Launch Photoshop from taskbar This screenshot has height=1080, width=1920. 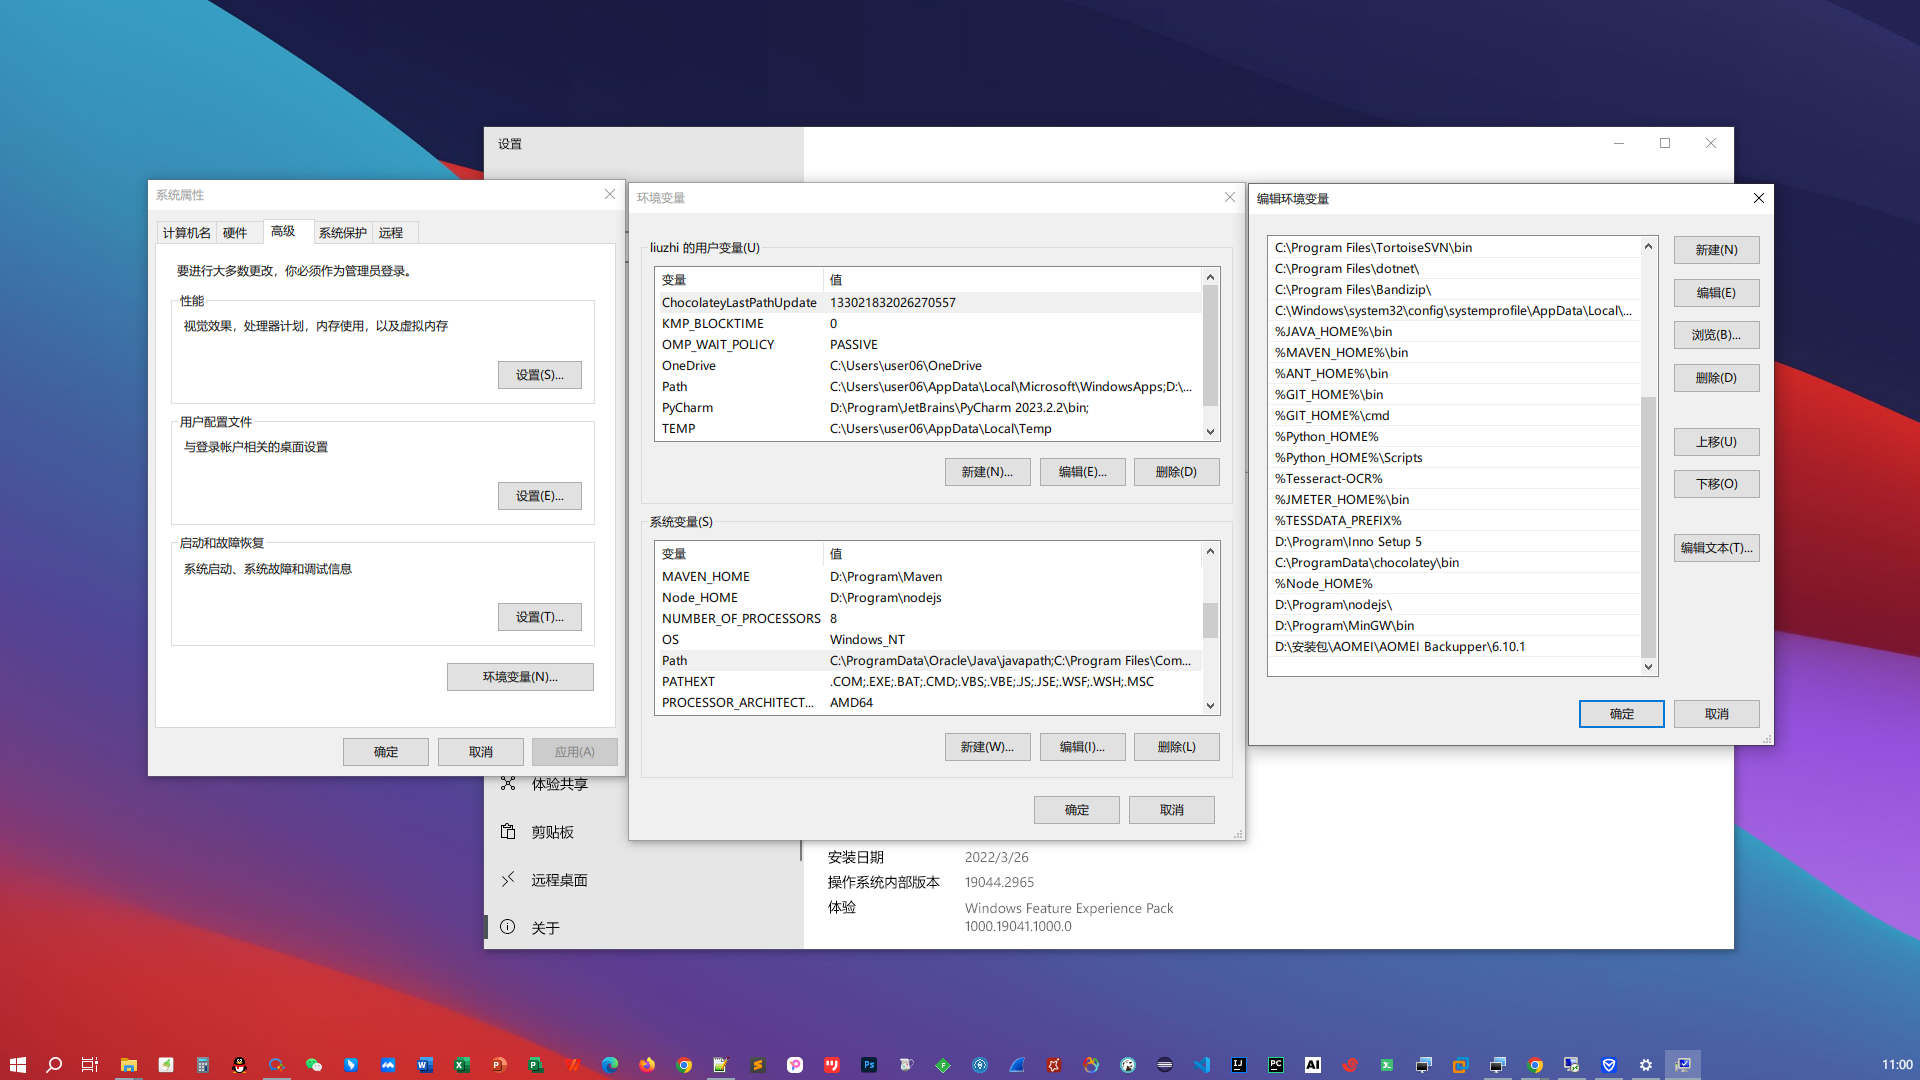tap(869, 1065)
